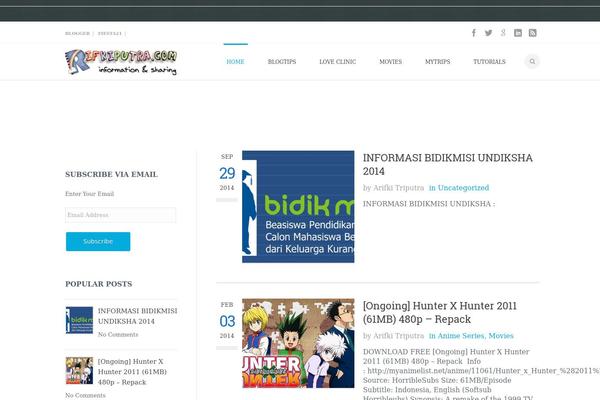Open the BLOGTIPS menu item
Screen dimensions: 600x400
282,62
